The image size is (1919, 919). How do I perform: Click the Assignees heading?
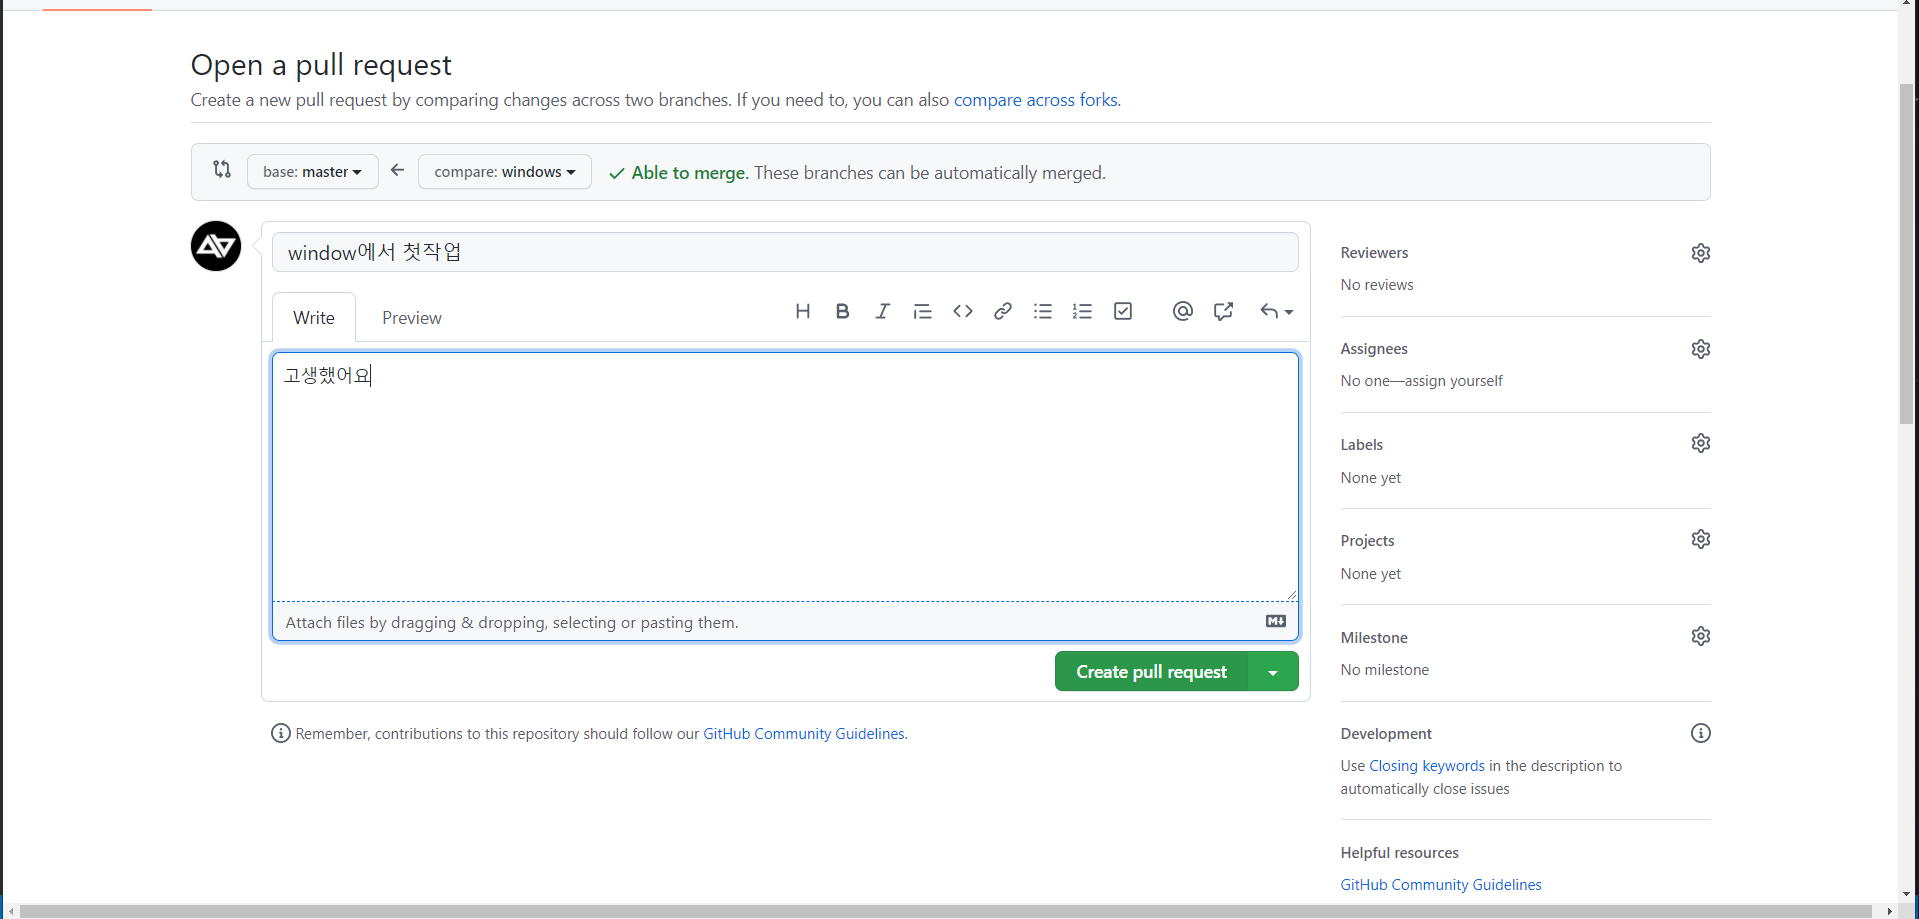pyautogui.click(x=1374, y=349)
